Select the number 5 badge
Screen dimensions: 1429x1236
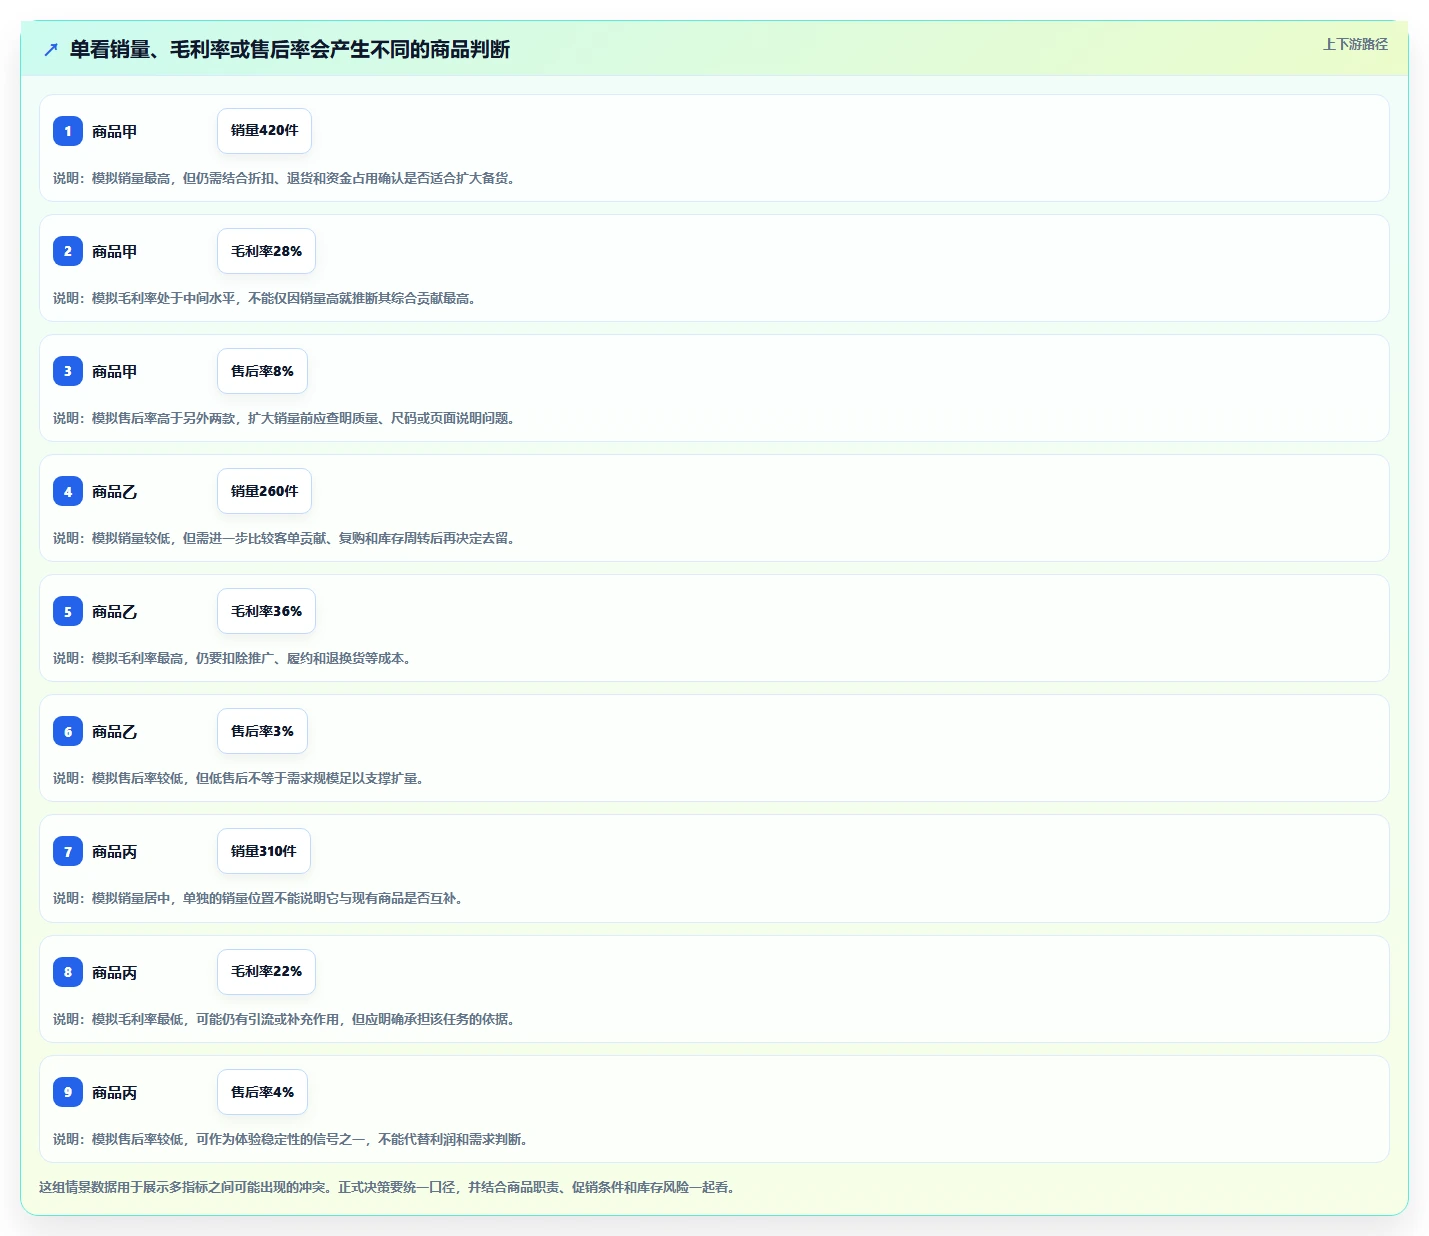tap(68, 611)
